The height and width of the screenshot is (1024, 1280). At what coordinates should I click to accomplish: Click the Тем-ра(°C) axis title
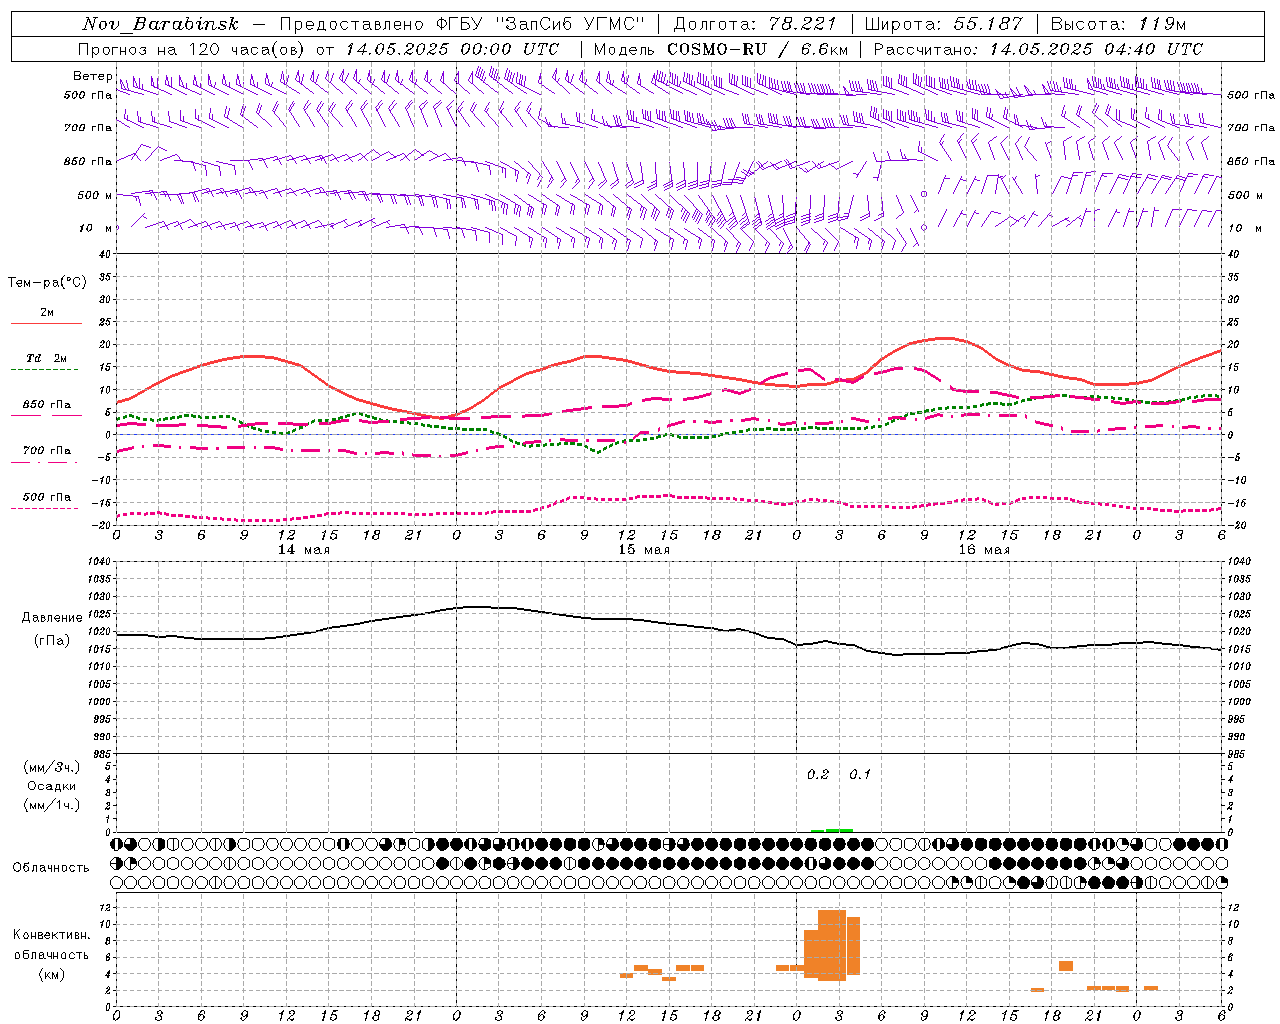[x=47, y=283]
